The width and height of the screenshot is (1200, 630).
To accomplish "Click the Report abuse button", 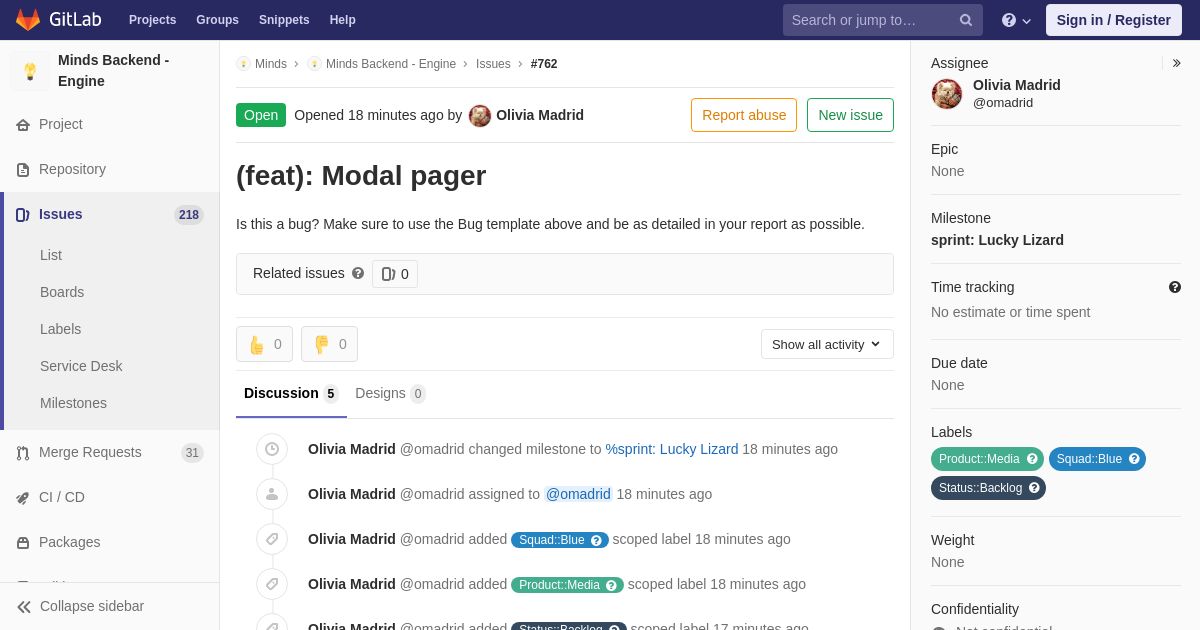I will point(744,115).
